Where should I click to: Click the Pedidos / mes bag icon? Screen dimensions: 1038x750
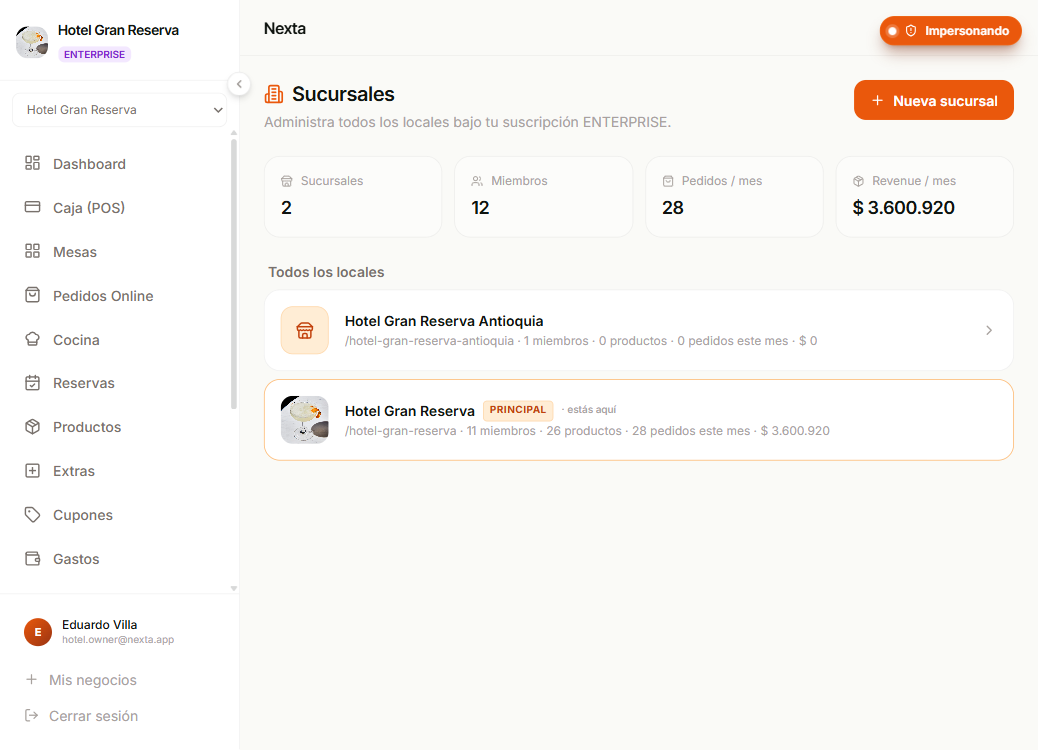668,181
